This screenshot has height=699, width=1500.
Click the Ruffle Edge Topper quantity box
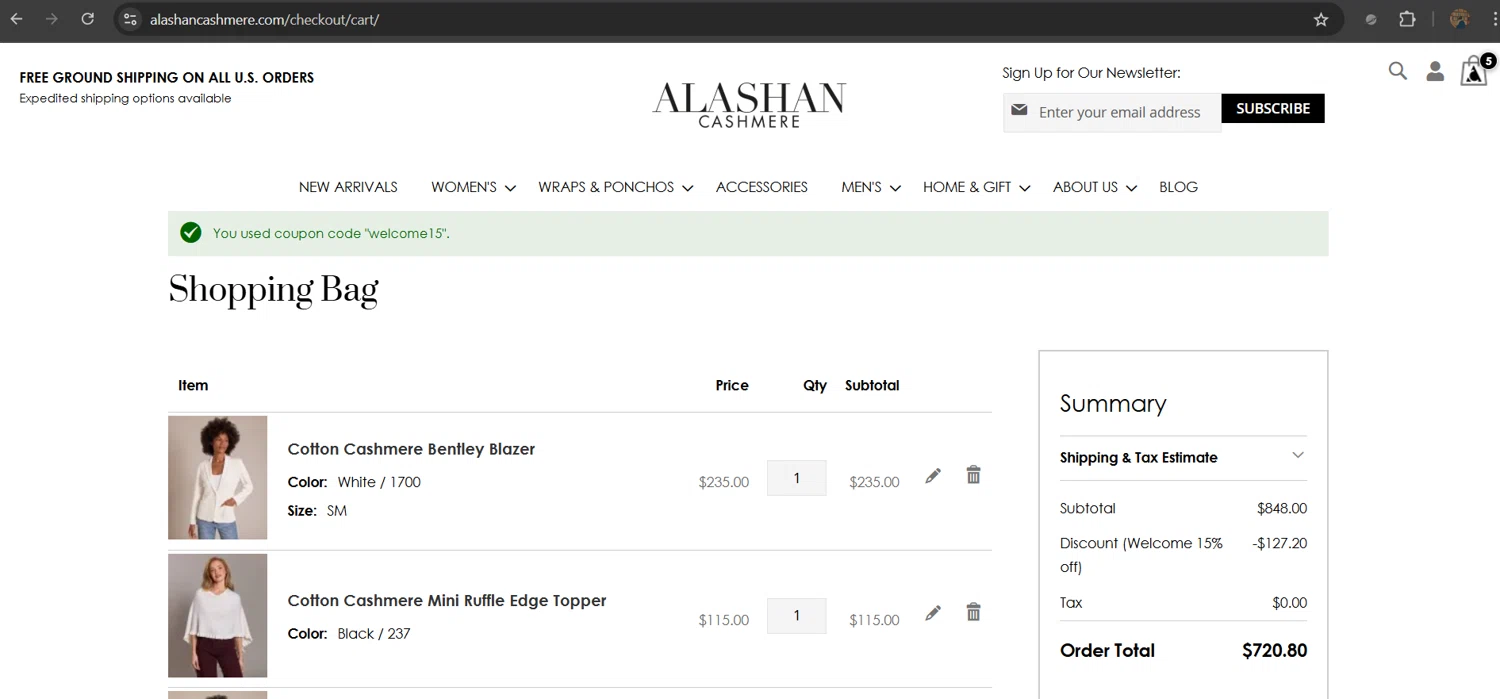tap(796, 616)
